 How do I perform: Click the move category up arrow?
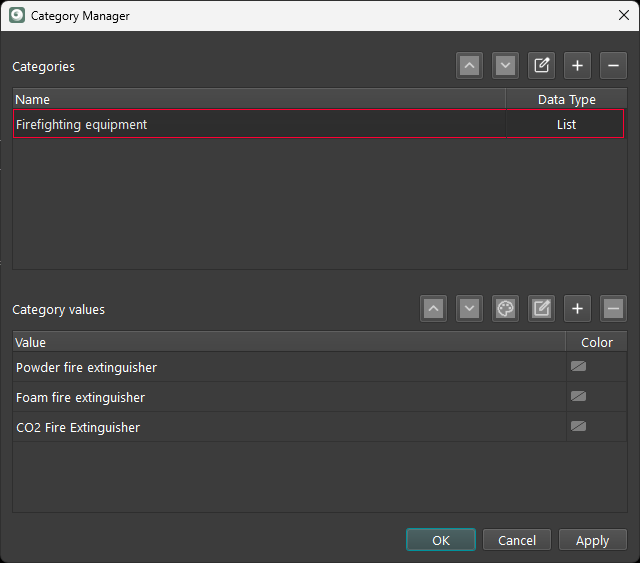tap(469, 66)
